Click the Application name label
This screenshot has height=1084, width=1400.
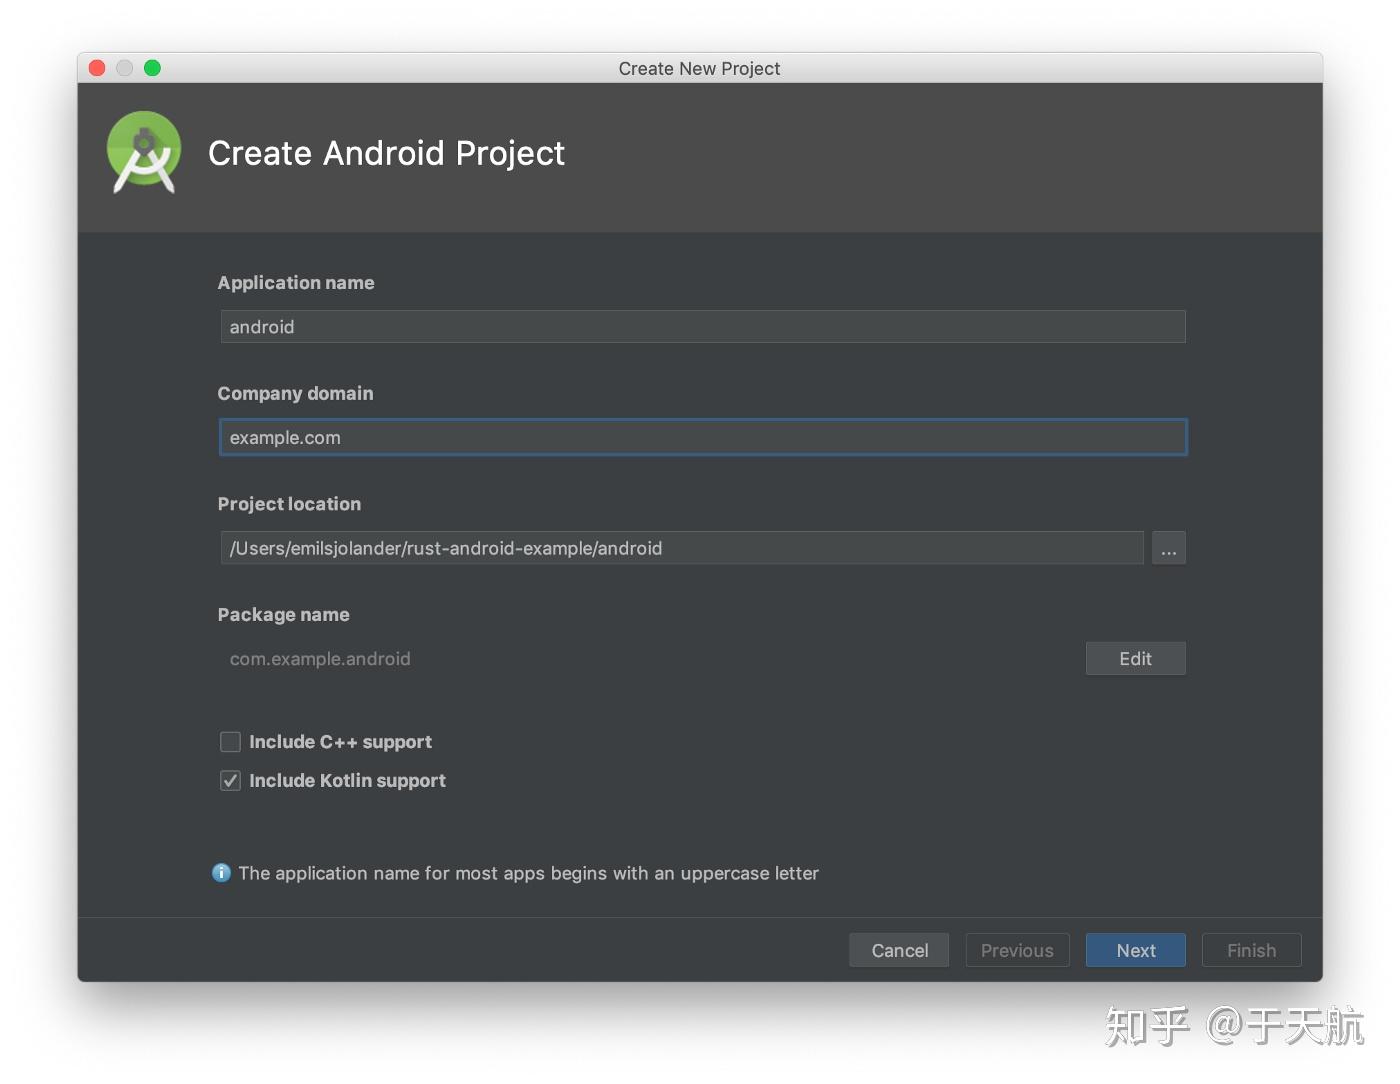[296, 283]
